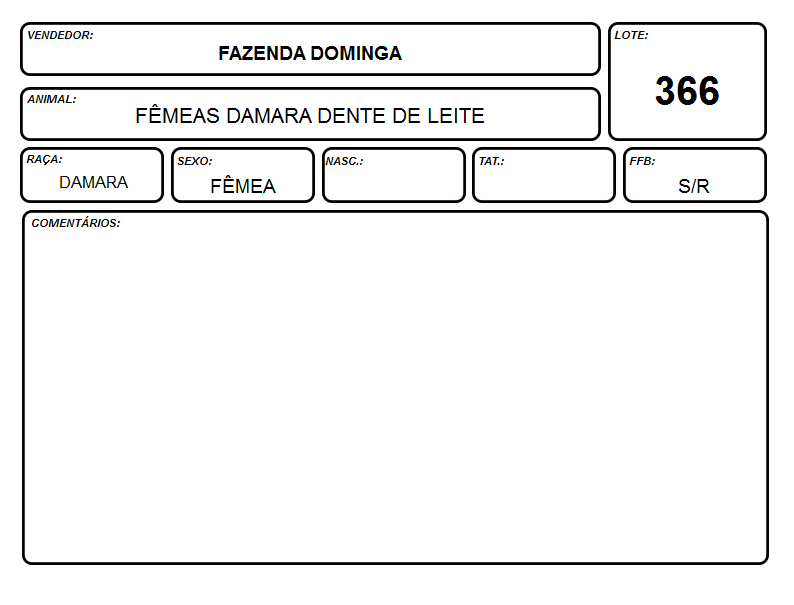Select the RAÇA label
The height and width of the screenshot is (605, 794).
(45, 159)
